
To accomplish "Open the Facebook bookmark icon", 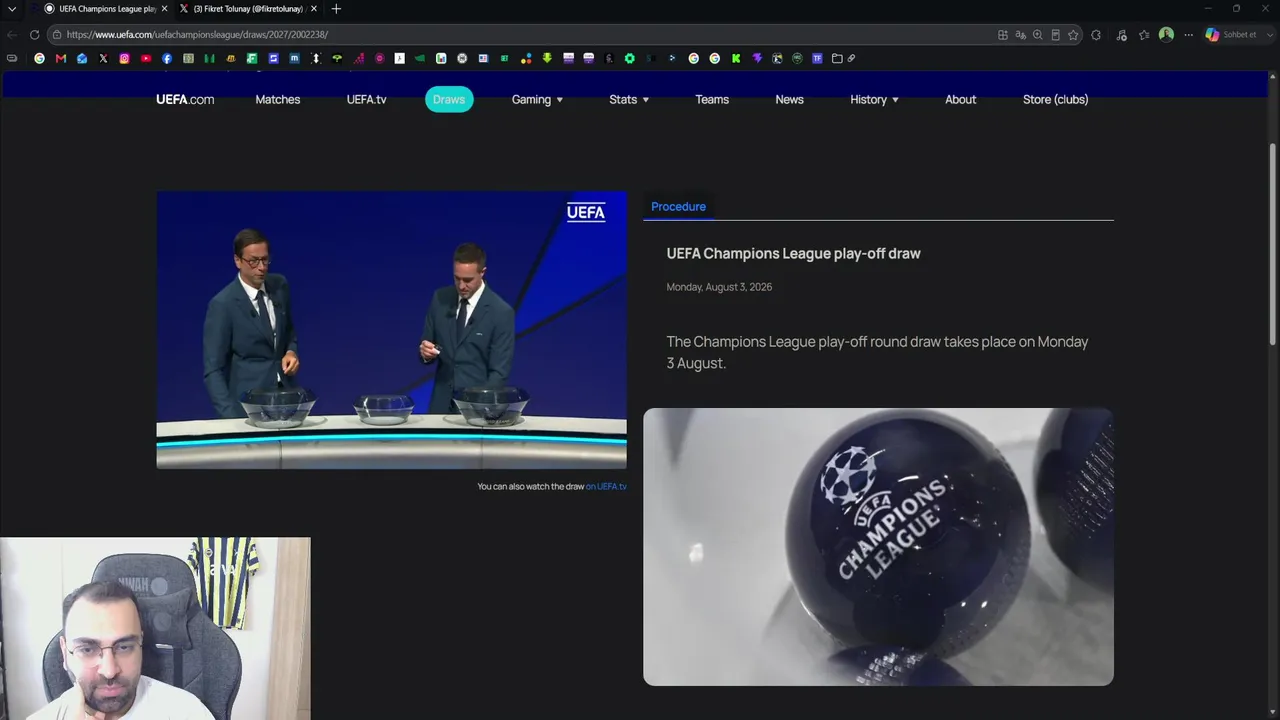I will coord(166,58).
